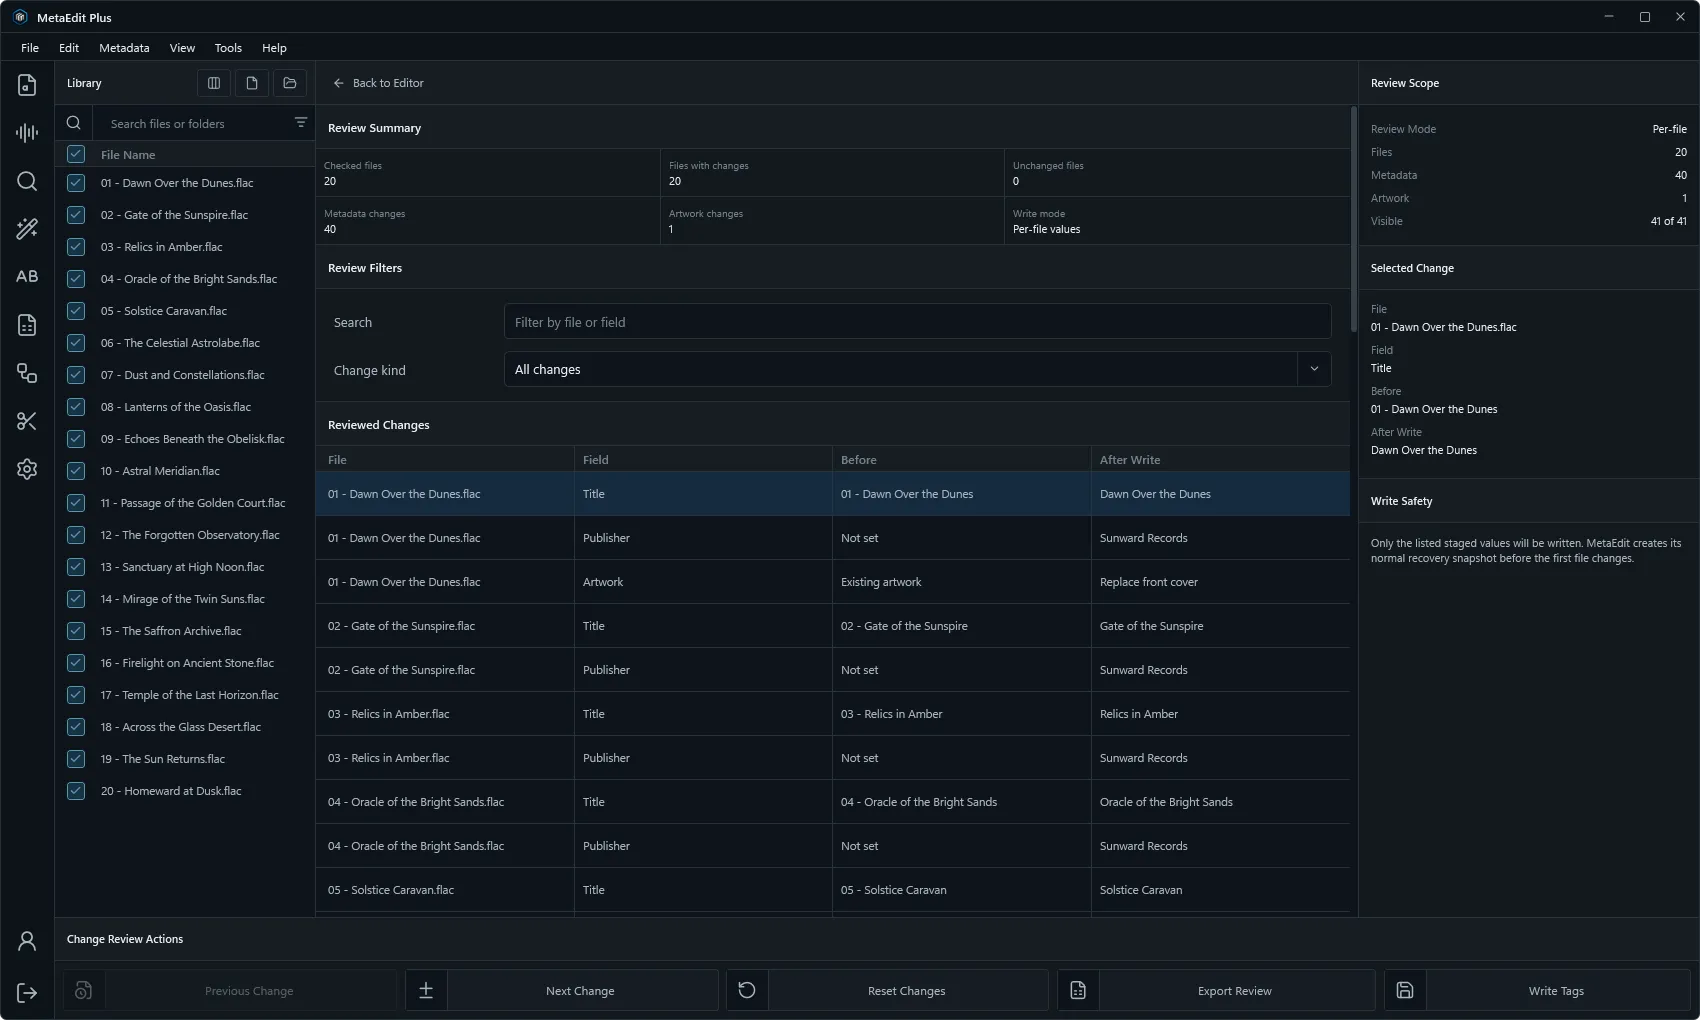Image resolution: width=1700 pixels, height=1020 pixels.
Task: Open the Help menu
Action: [274, 48]
